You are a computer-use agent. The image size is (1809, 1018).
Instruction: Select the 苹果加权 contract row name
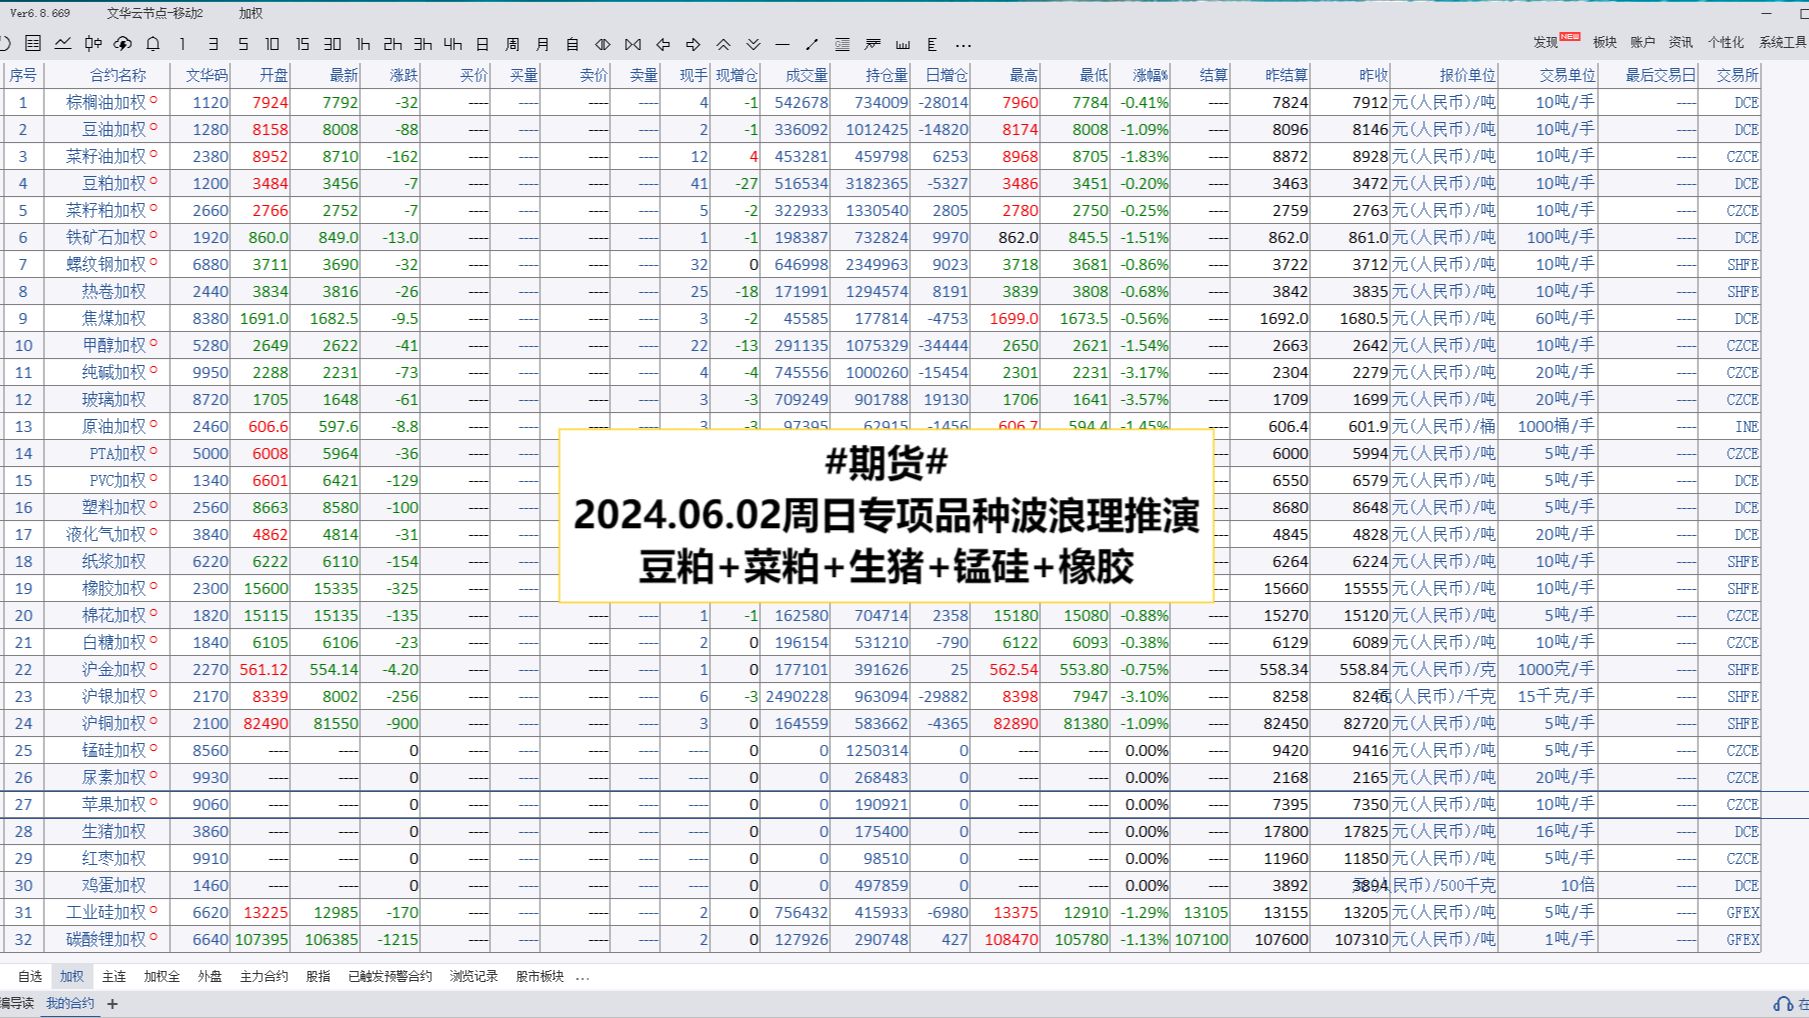114,804
